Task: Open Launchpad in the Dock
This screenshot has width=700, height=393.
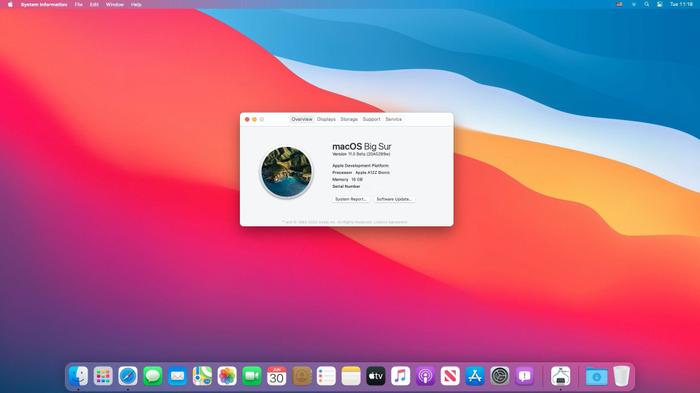Action: pos(103,376)
